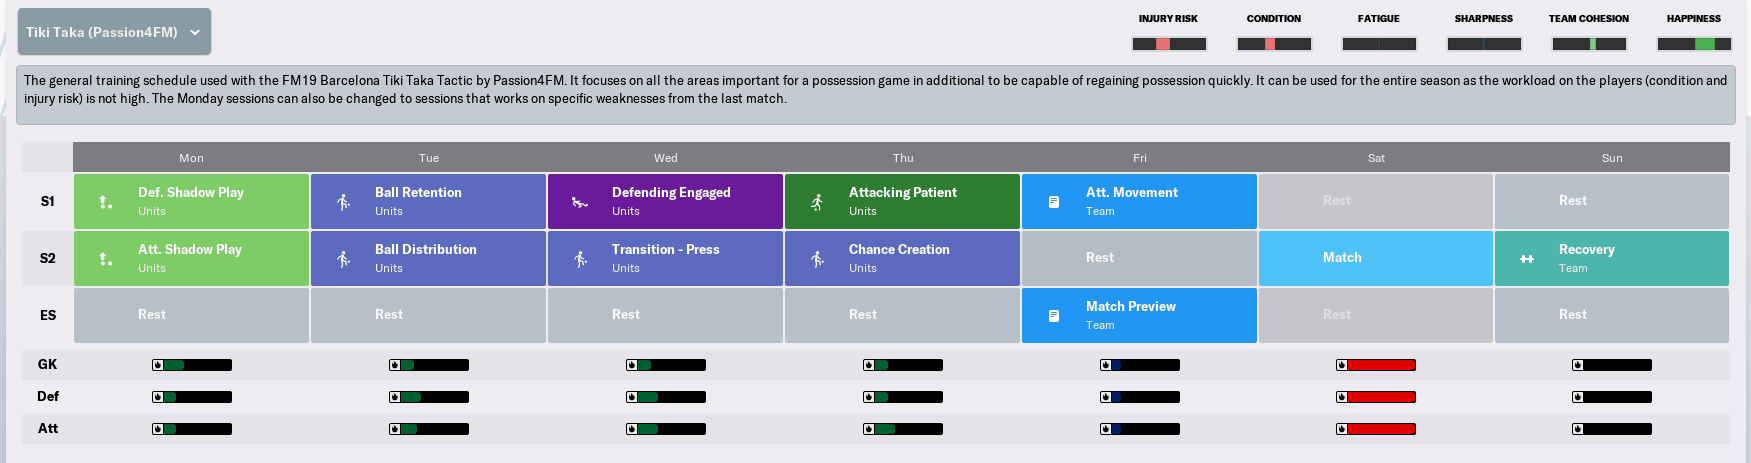Open the Tiki Taka (Passion4FM) schedule dropdown
The height and width of the screenshot is (463, 1751).
114,32
